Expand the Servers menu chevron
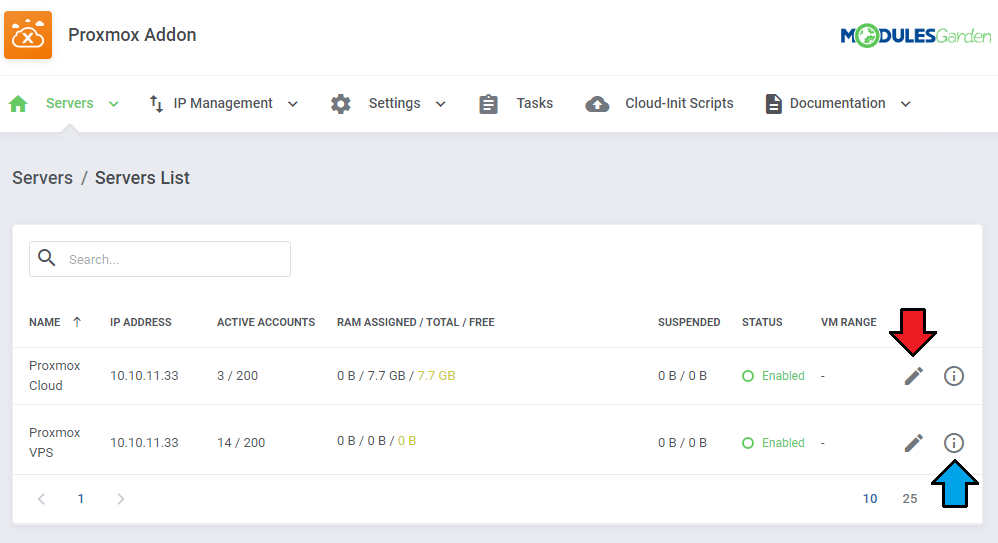Screen dimensions: 998x543 click(113, 104)
